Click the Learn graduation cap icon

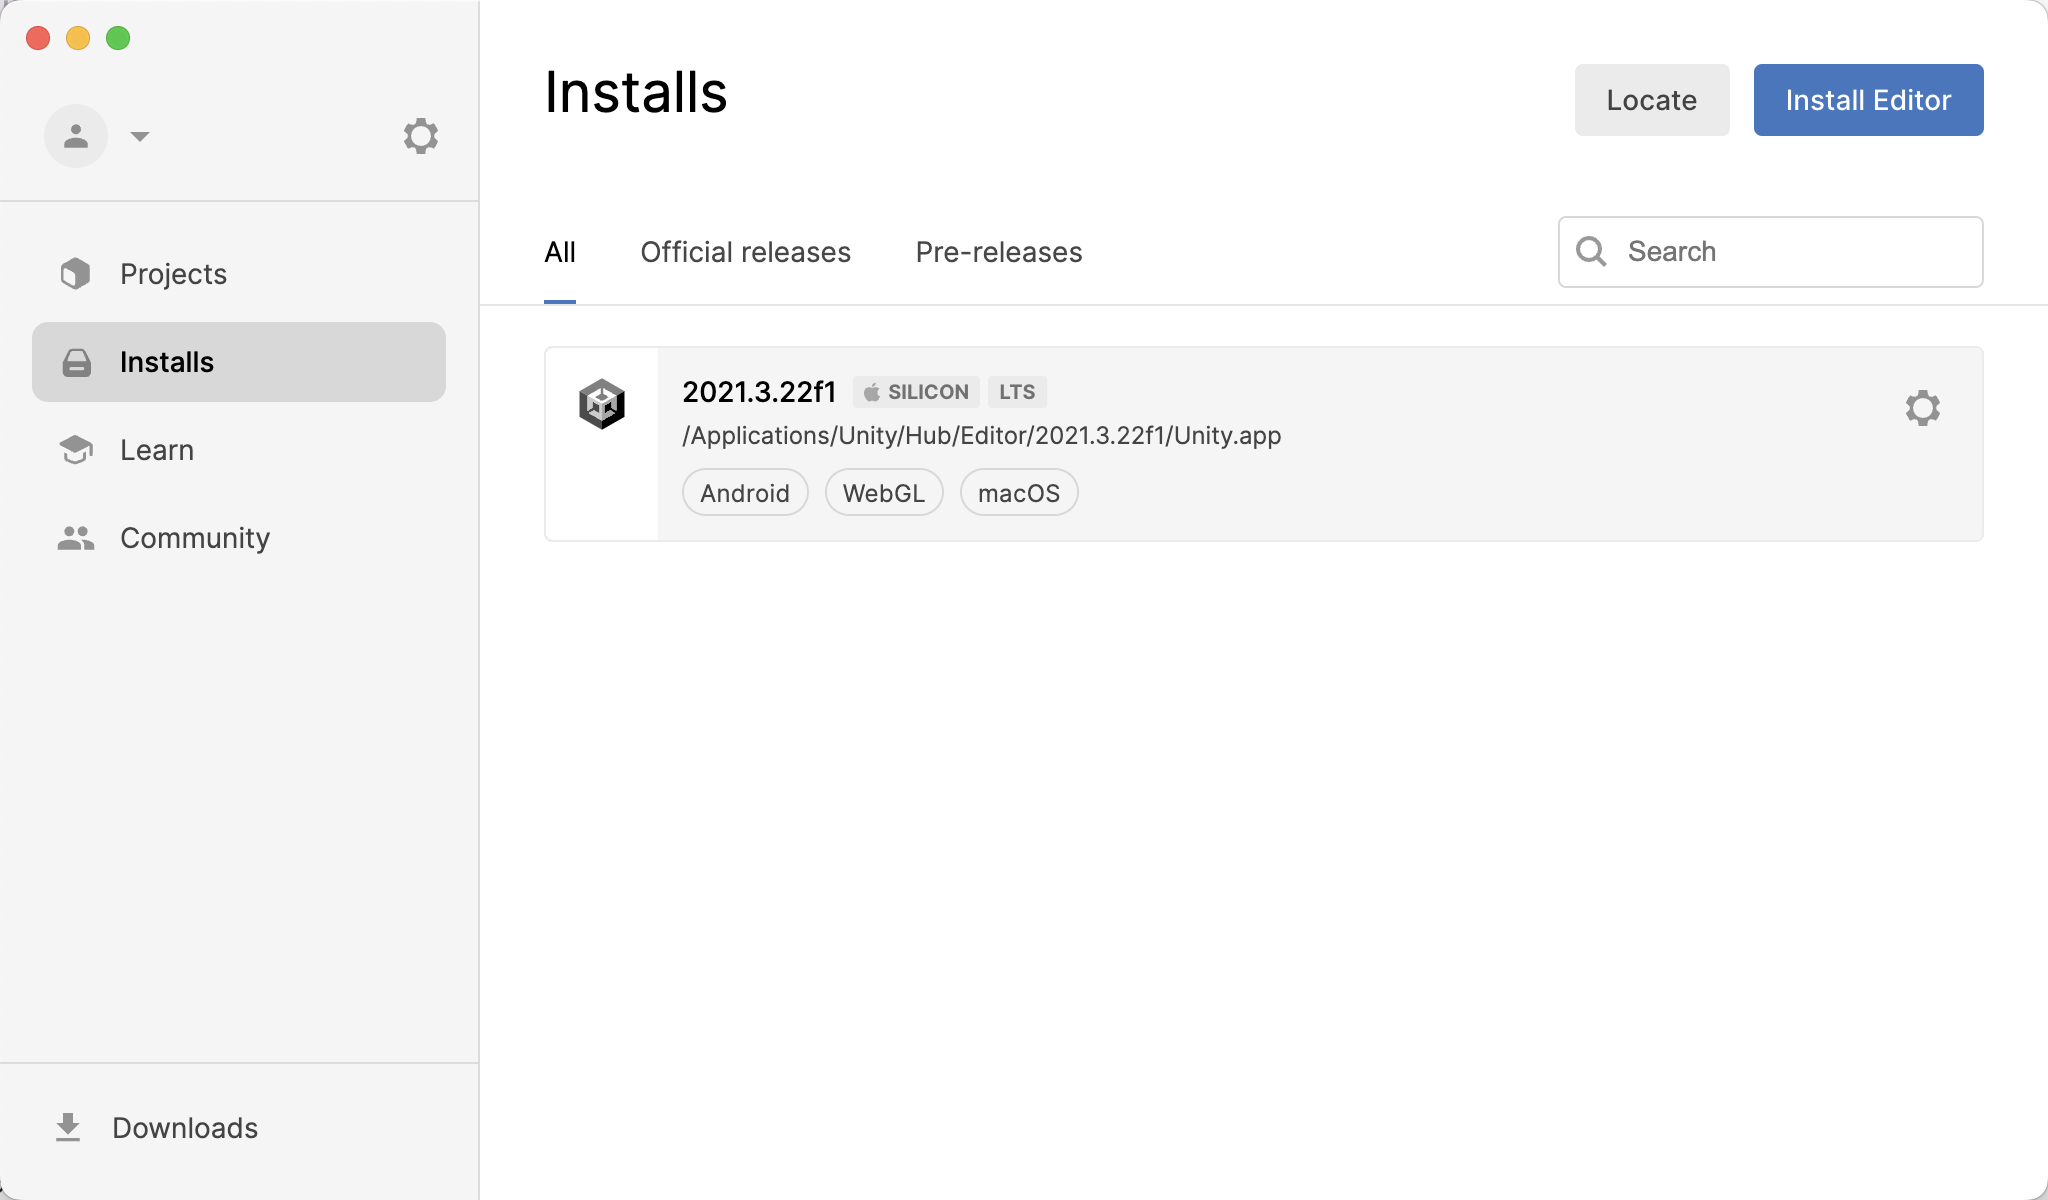(x=76, y=450)
